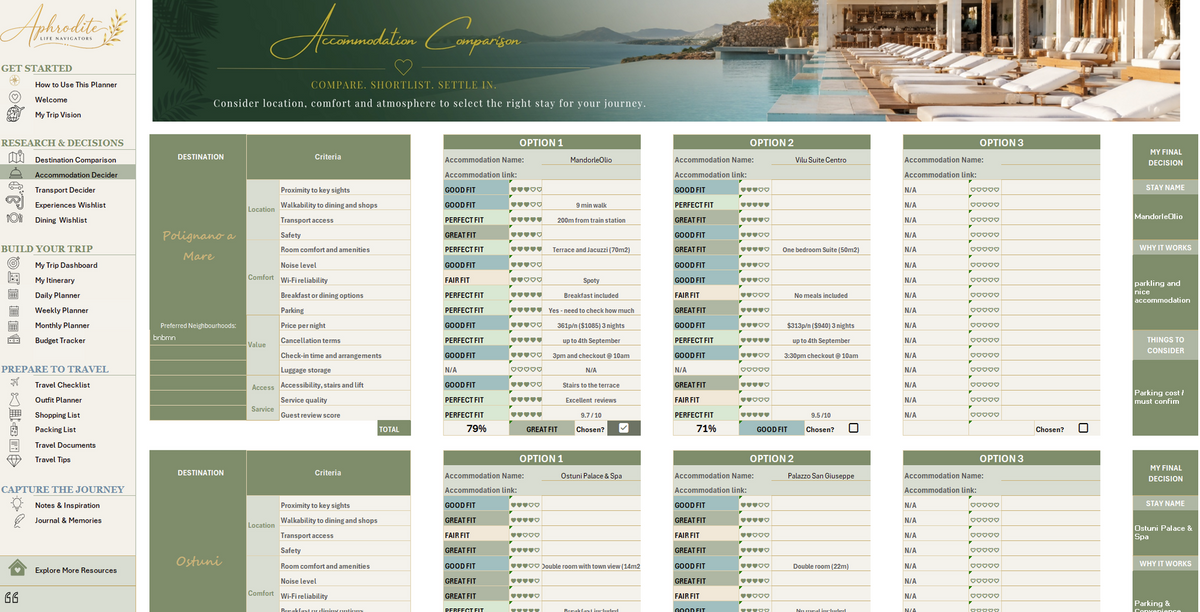1200x612 pixels.
Task: Open Poligano Option 3 Parking heart rating
Action: click(x=985, y=310)
